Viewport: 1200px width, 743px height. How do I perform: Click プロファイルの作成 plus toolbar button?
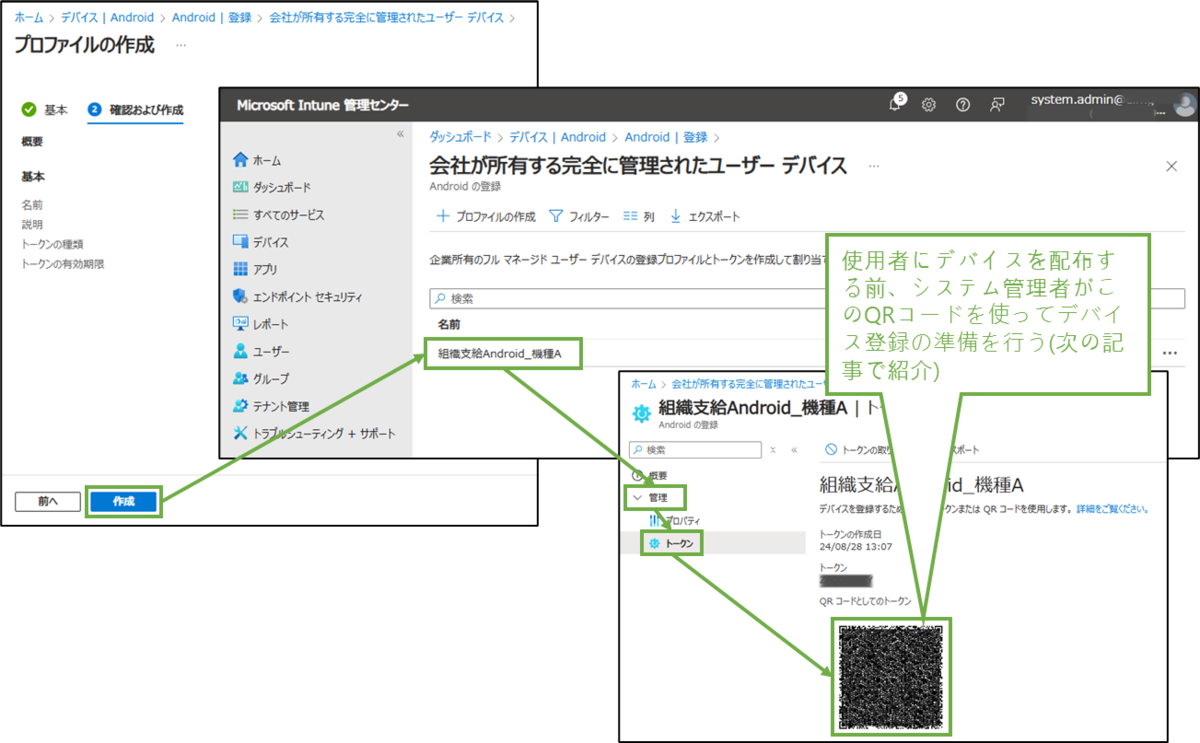point(487,216)
